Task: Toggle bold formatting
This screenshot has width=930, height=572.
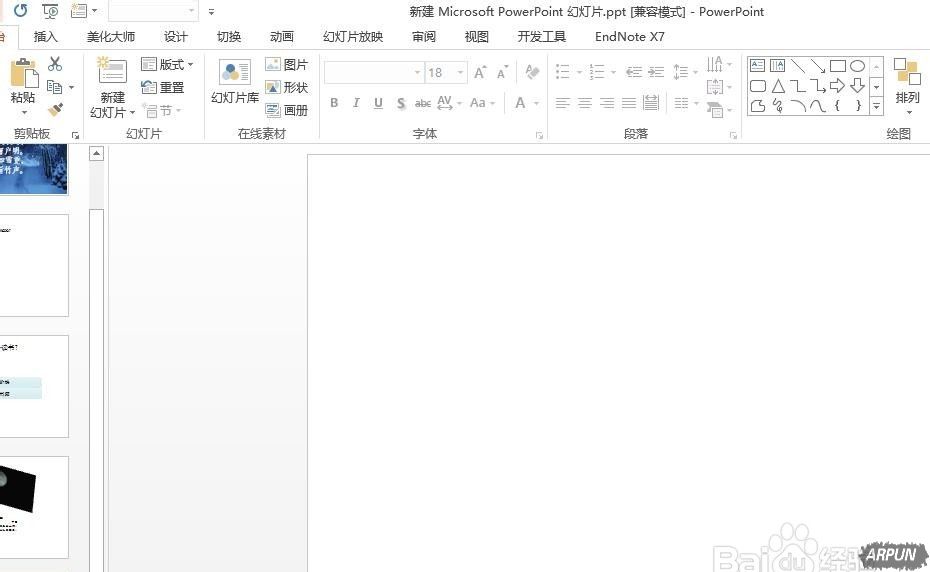Action: 334,103
